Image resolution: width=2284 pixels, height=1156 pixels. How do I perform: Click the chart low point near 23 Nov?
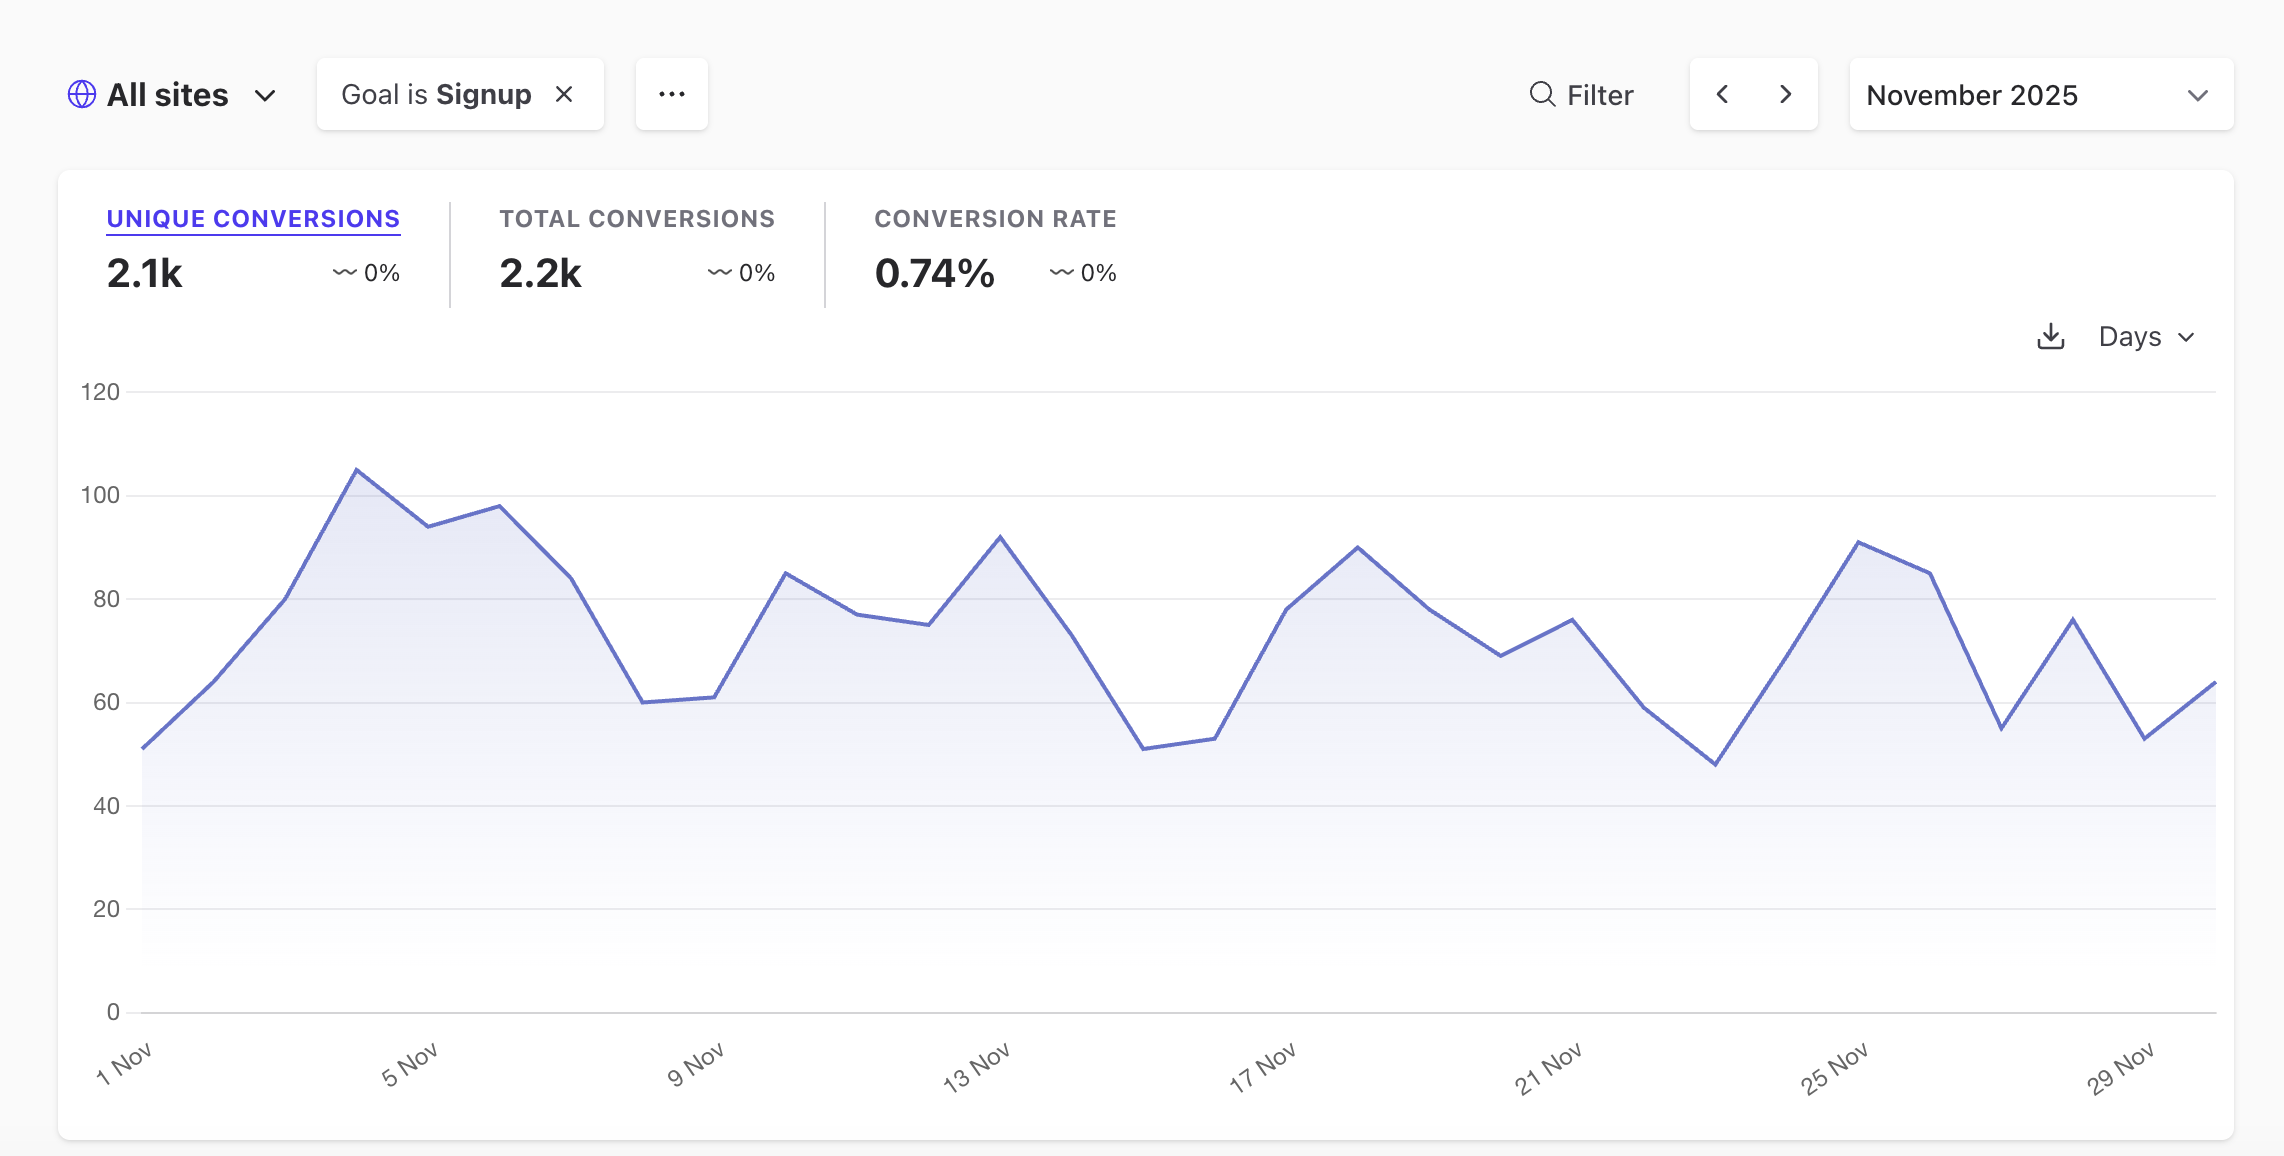tap(1715, 764)
